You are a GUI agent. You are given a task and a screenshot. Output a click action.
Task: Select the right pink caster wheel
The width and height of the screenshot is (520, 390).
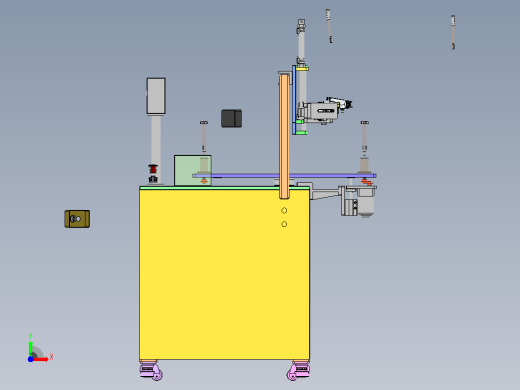(x=298, y=371)
